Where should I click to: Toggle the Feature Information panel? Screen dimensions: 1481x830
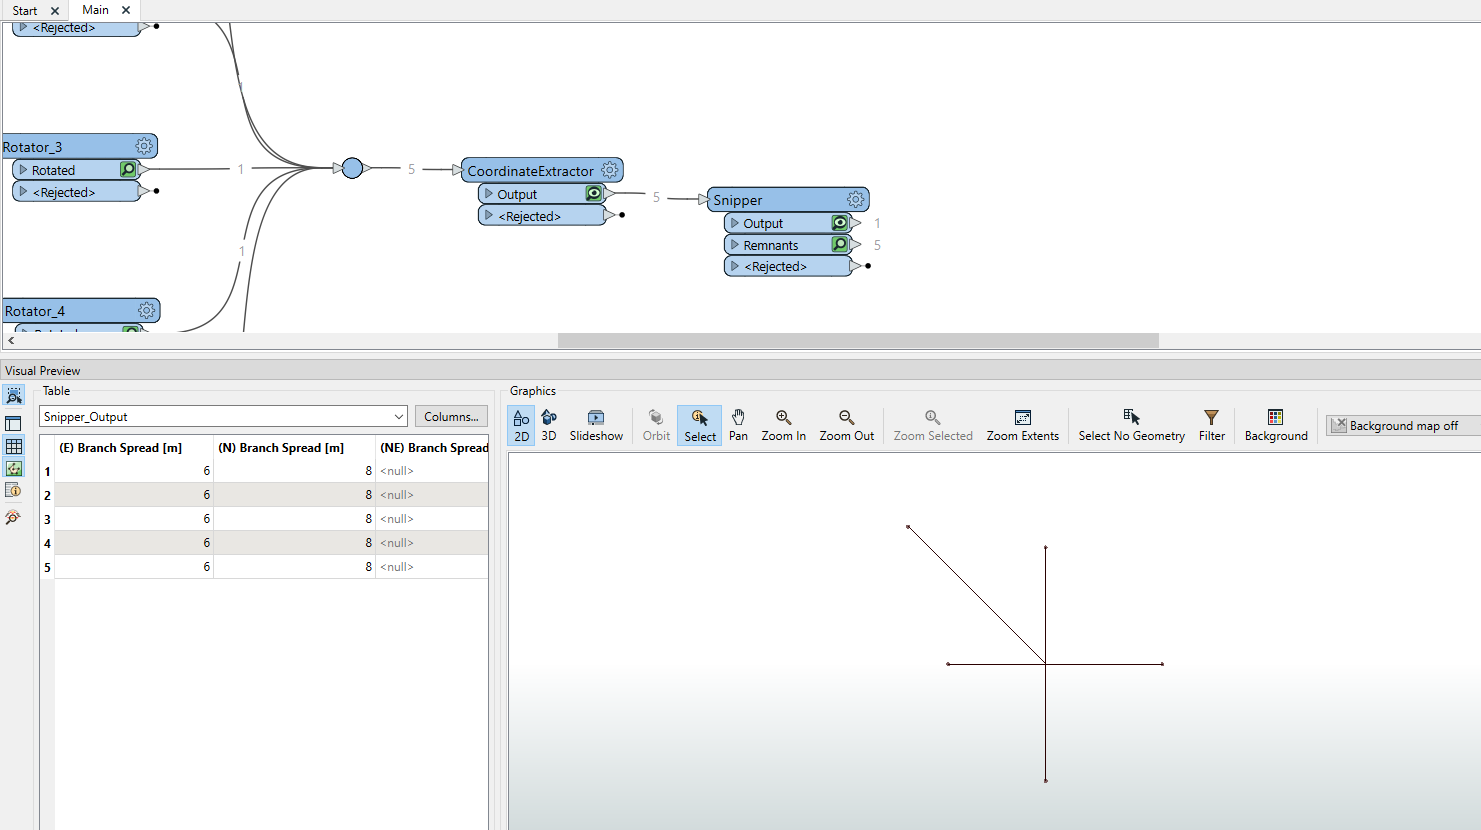coord(13,490)
